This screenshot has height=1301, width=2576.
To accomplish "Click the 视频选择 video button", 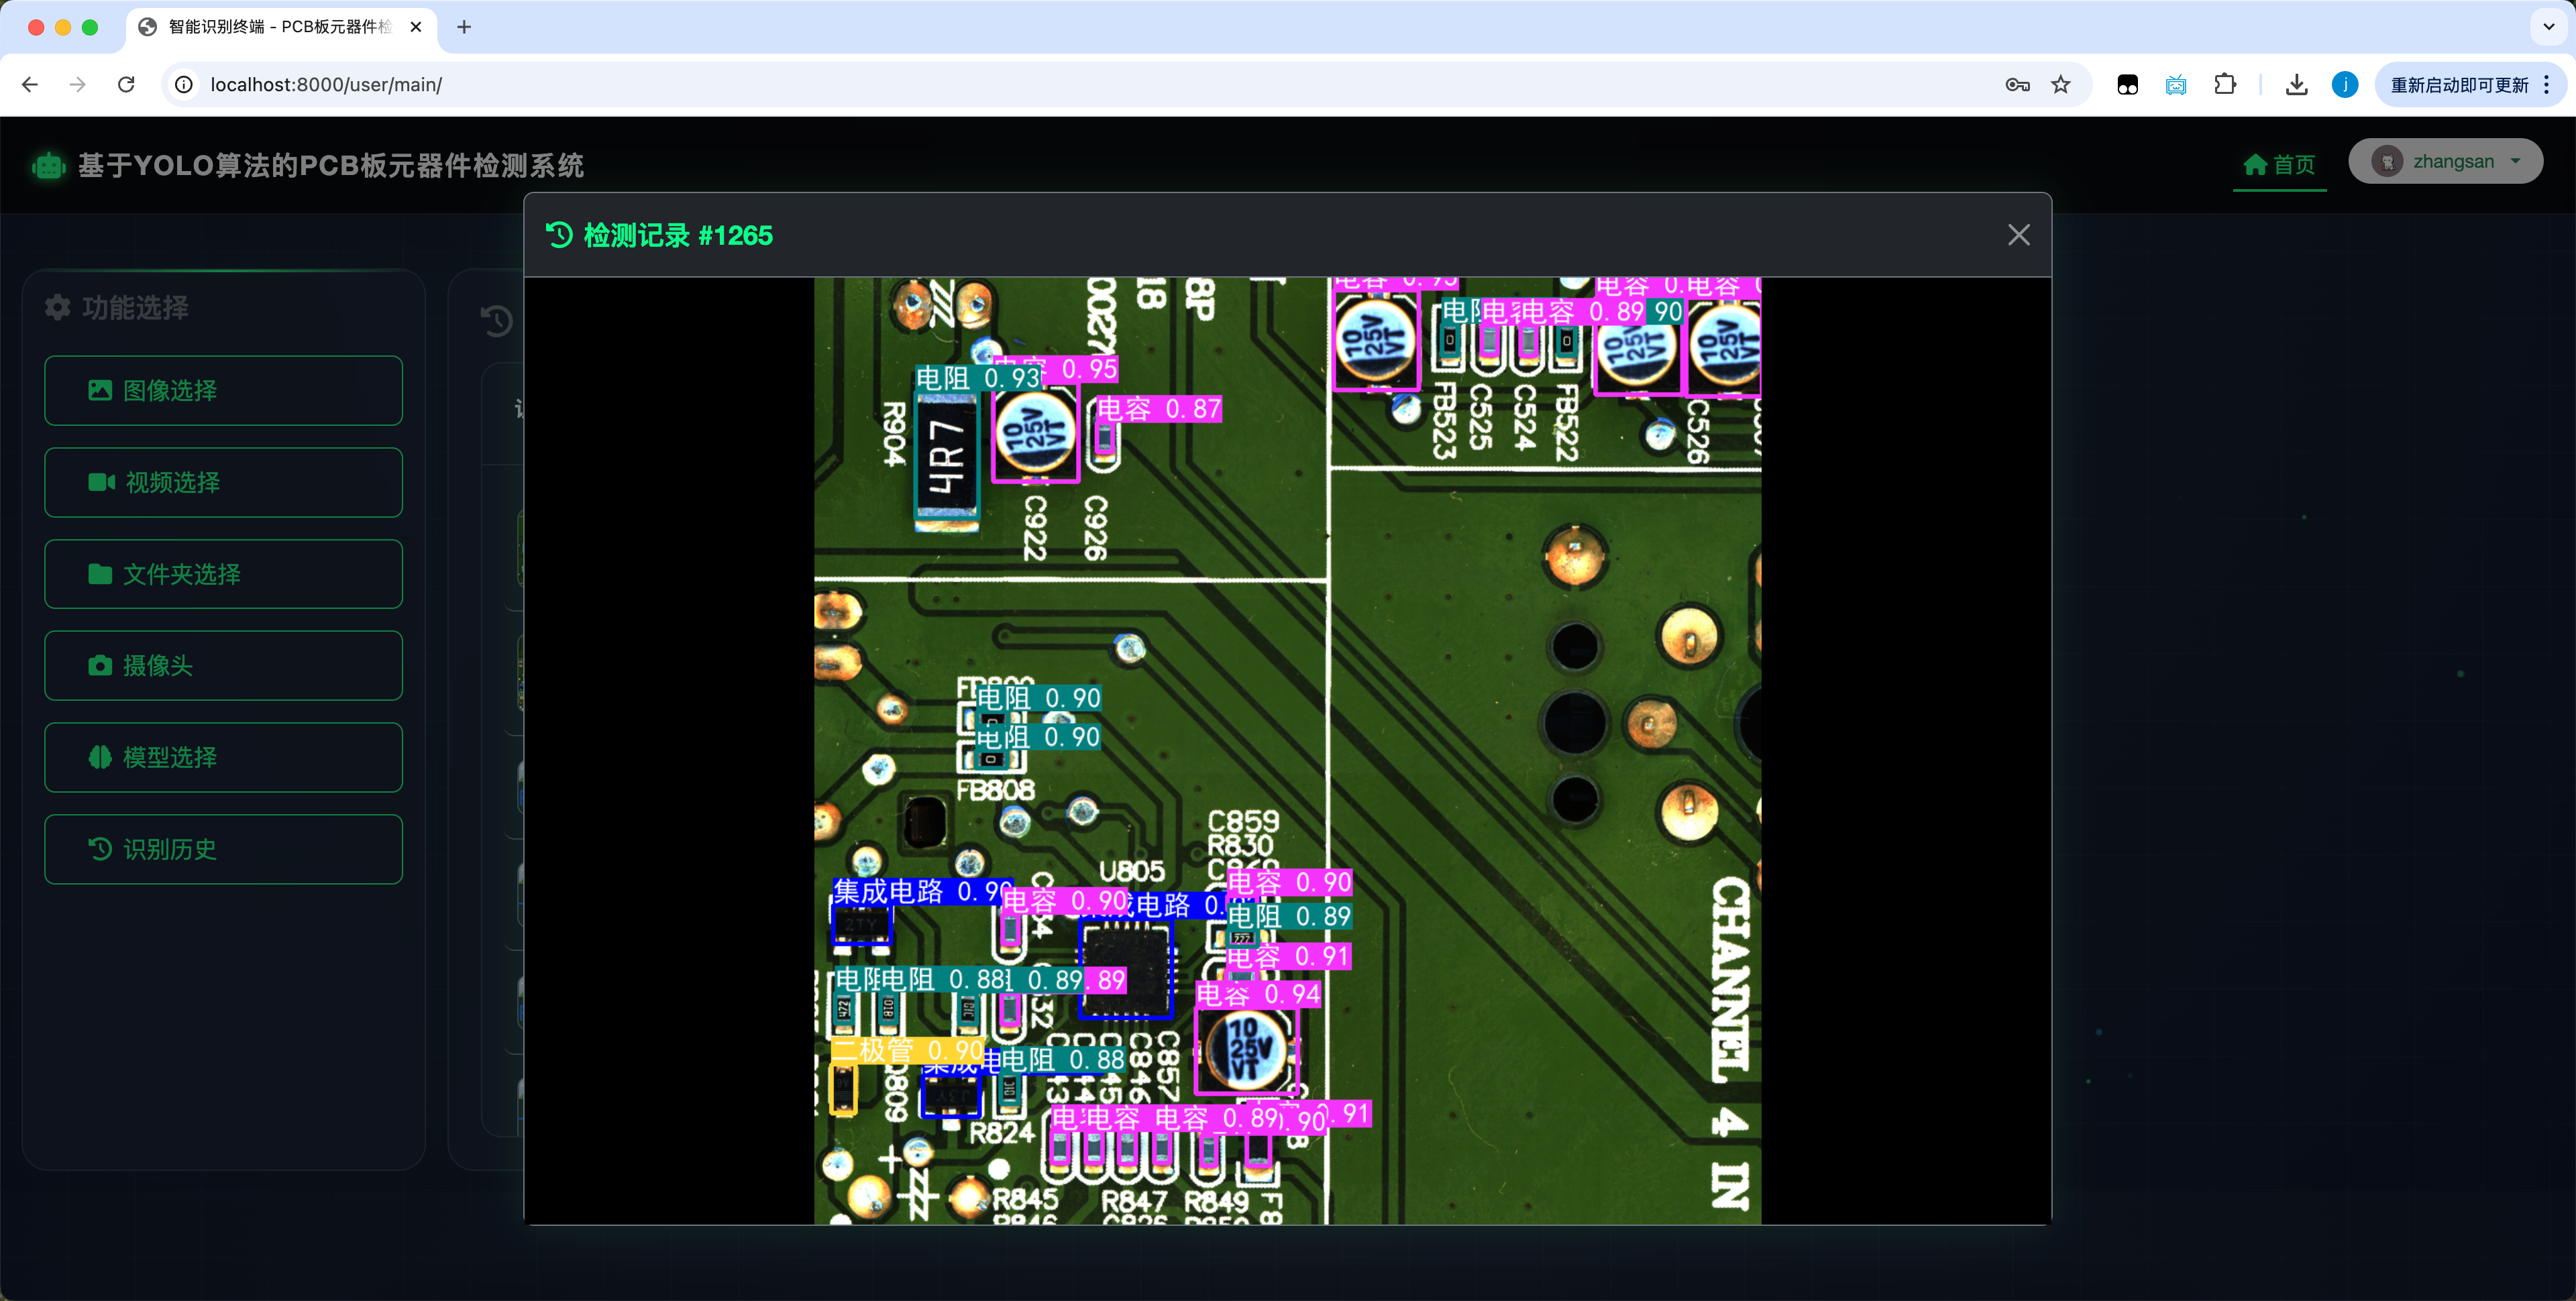I will pyautogui.click(x=223, y=483).
